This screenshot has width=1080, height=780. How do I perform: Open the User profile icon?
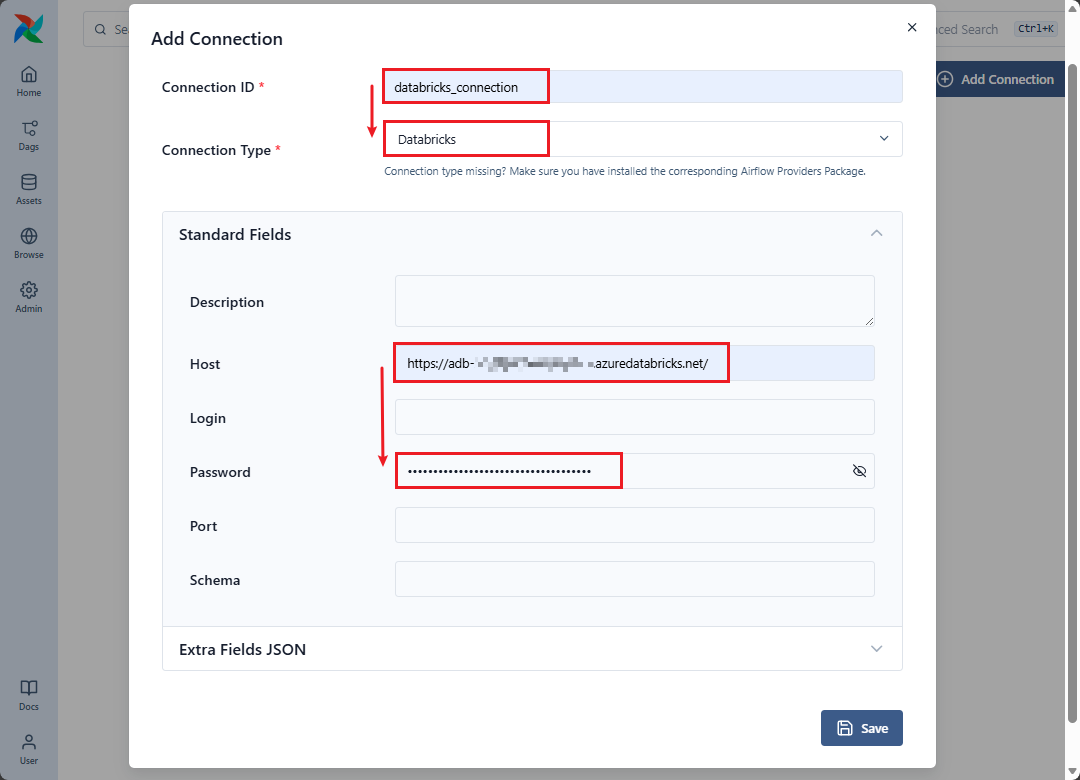click(29, 748)
